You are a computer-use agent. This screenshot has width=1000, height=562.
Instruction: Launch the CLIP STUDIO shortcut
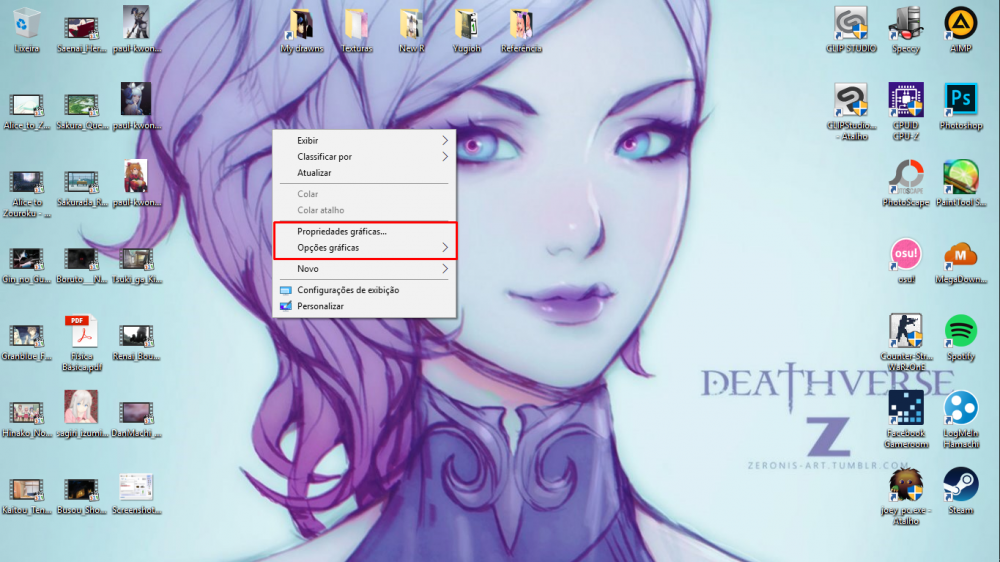tap(851, 30)
